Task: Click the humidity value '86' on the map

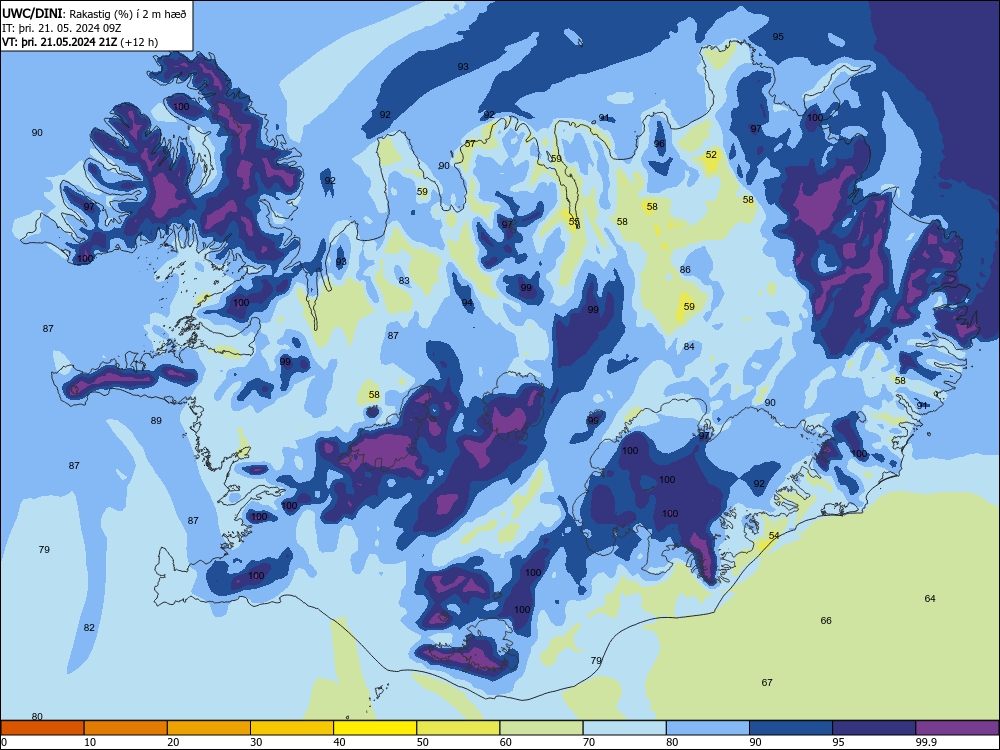Action: pos(685,270)
